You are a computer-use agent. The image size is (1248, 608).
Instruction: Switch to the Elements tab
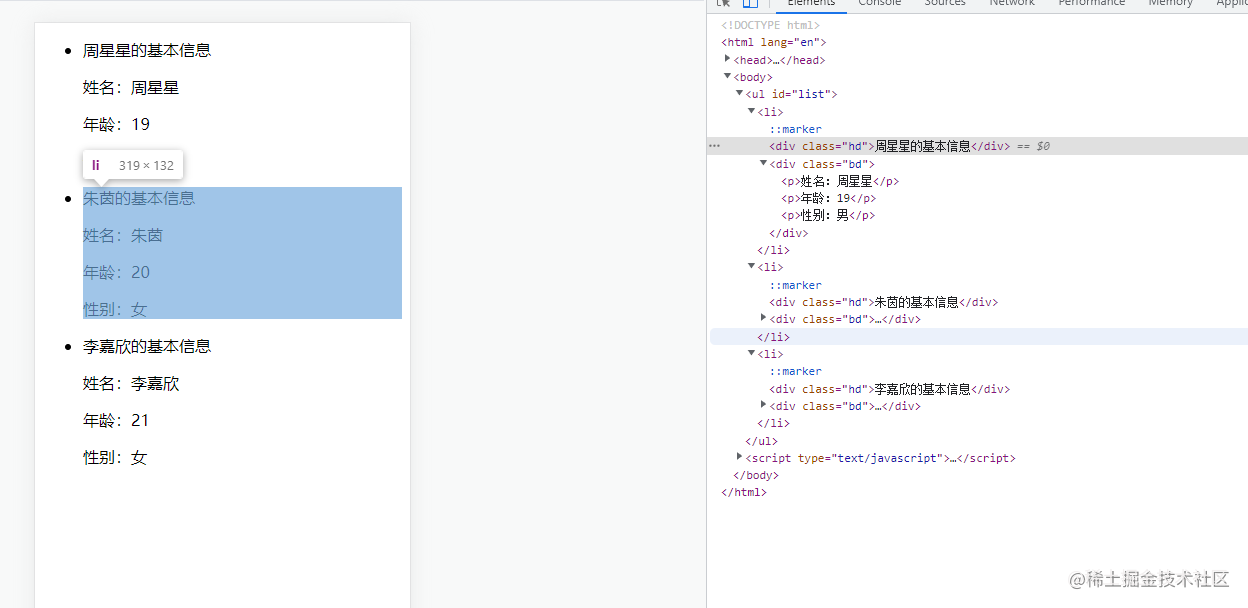810,4
